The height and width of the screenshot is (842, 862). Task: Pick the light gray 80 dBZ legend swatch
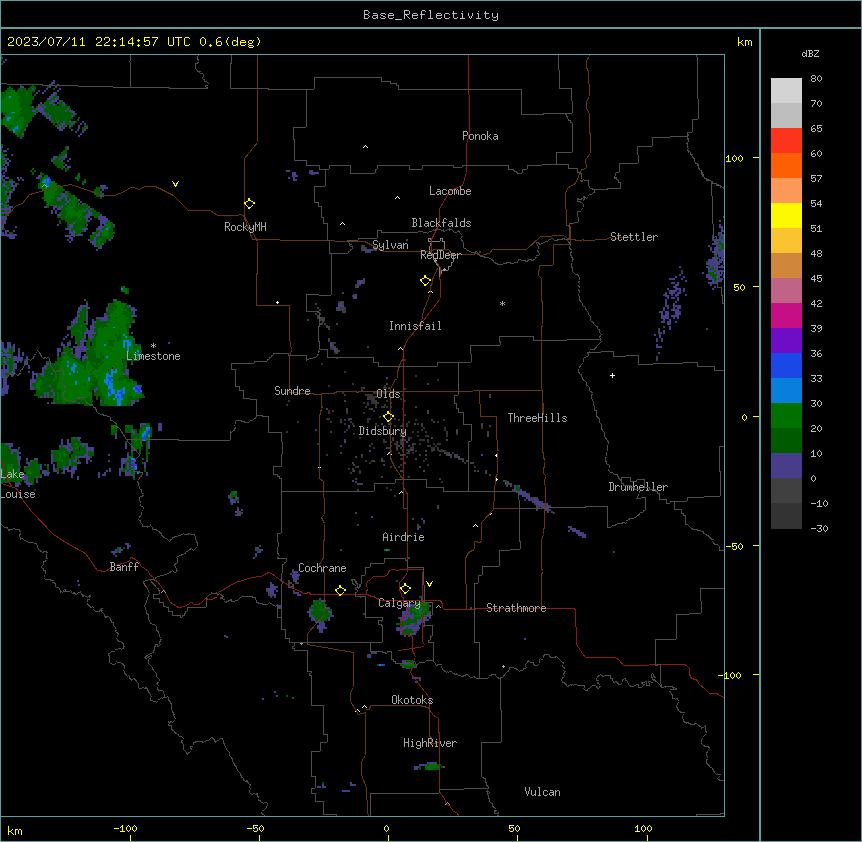click(x=786, y=91)
